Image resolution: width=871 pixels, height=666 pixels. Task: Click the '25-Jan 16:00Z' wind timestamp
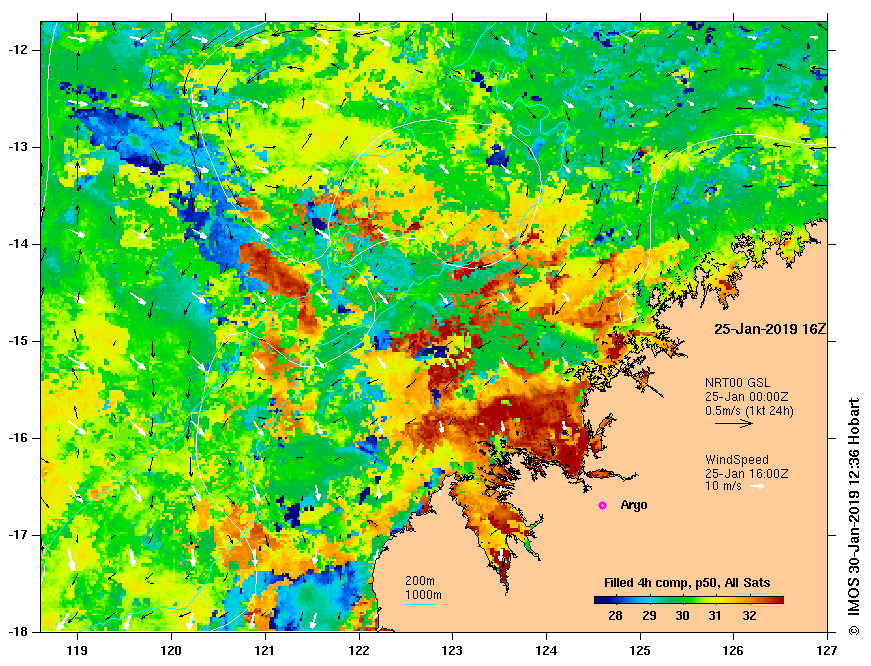(747, 474)
